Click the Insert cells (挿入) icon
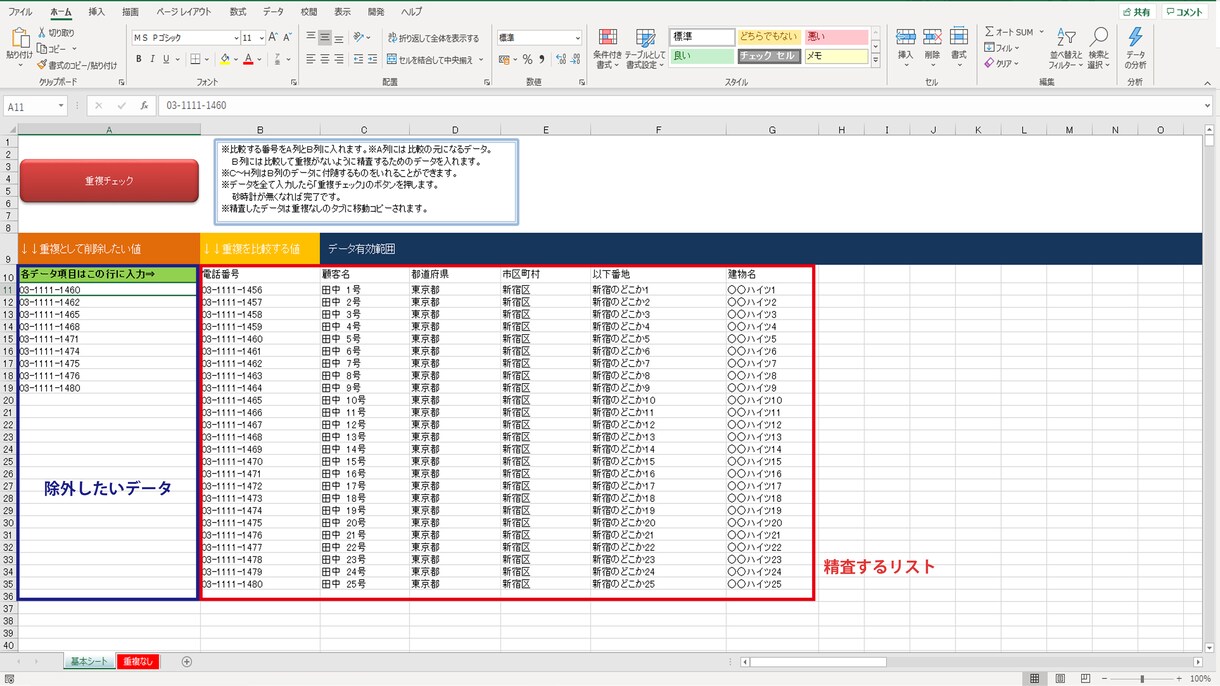 click(906, 37)
